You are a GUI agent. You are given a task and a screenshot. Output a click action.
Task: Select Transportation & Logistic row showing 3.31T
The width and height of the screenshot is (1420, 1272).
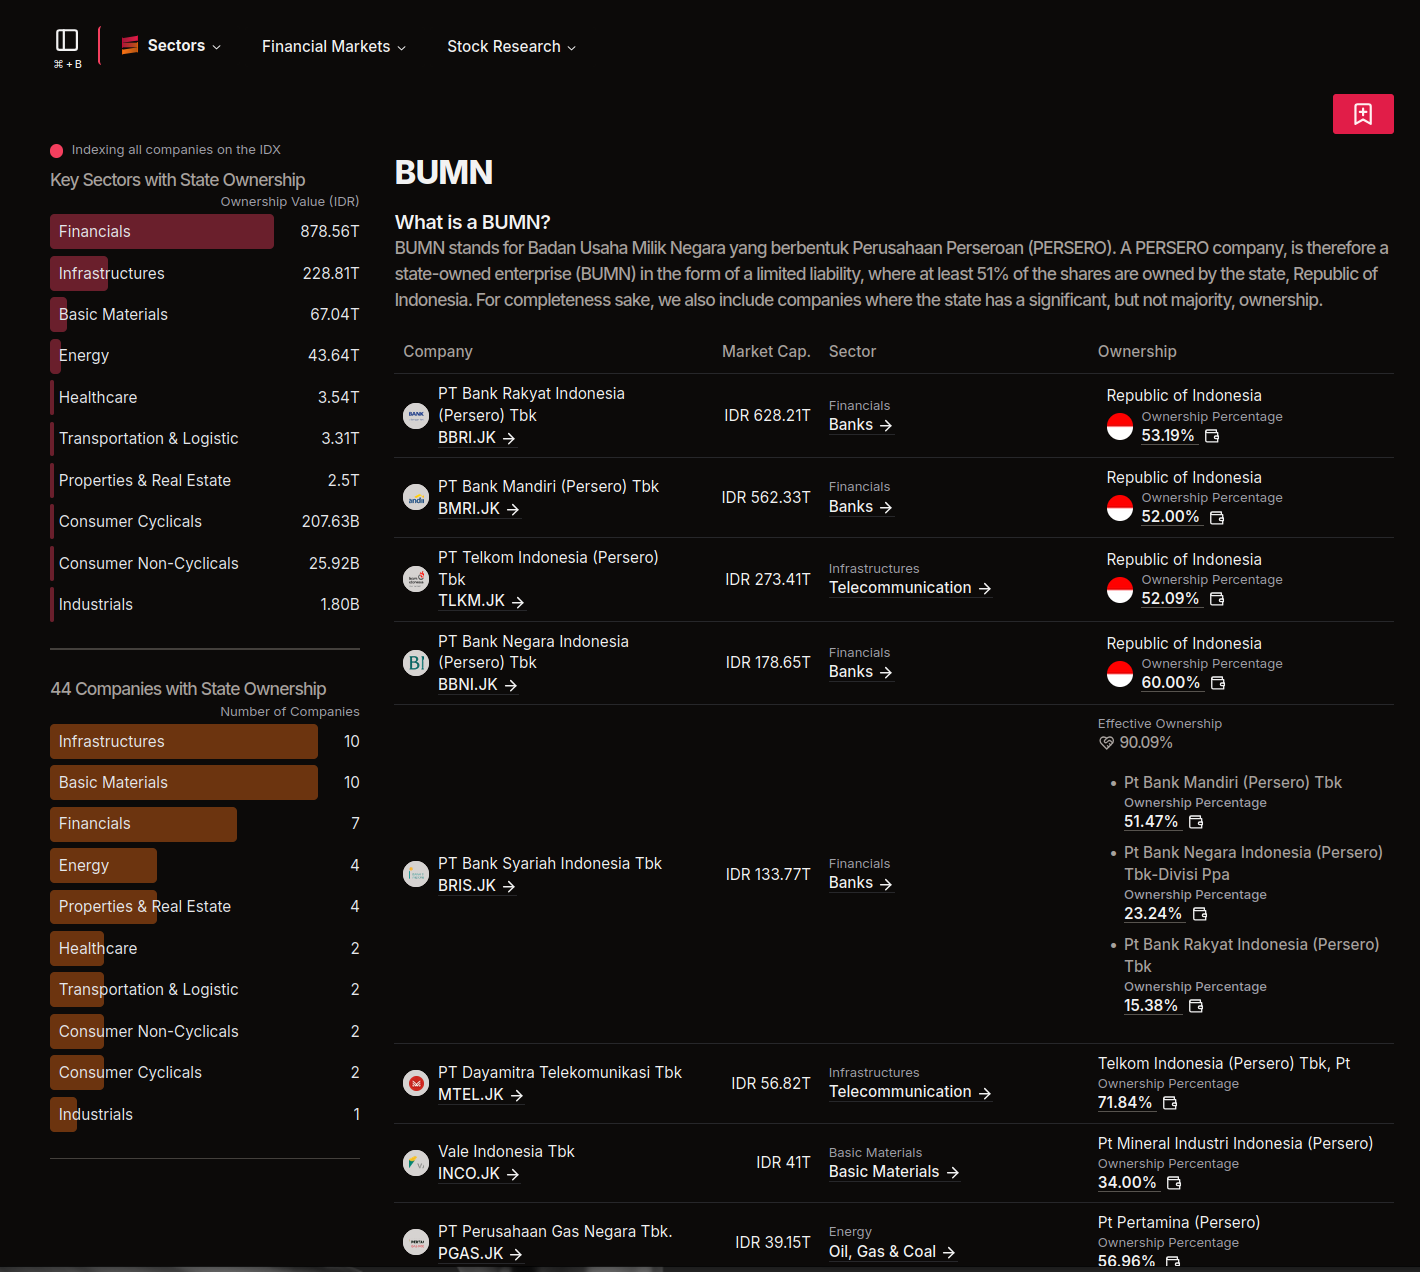pyautogui.click(x=205, y=439)
